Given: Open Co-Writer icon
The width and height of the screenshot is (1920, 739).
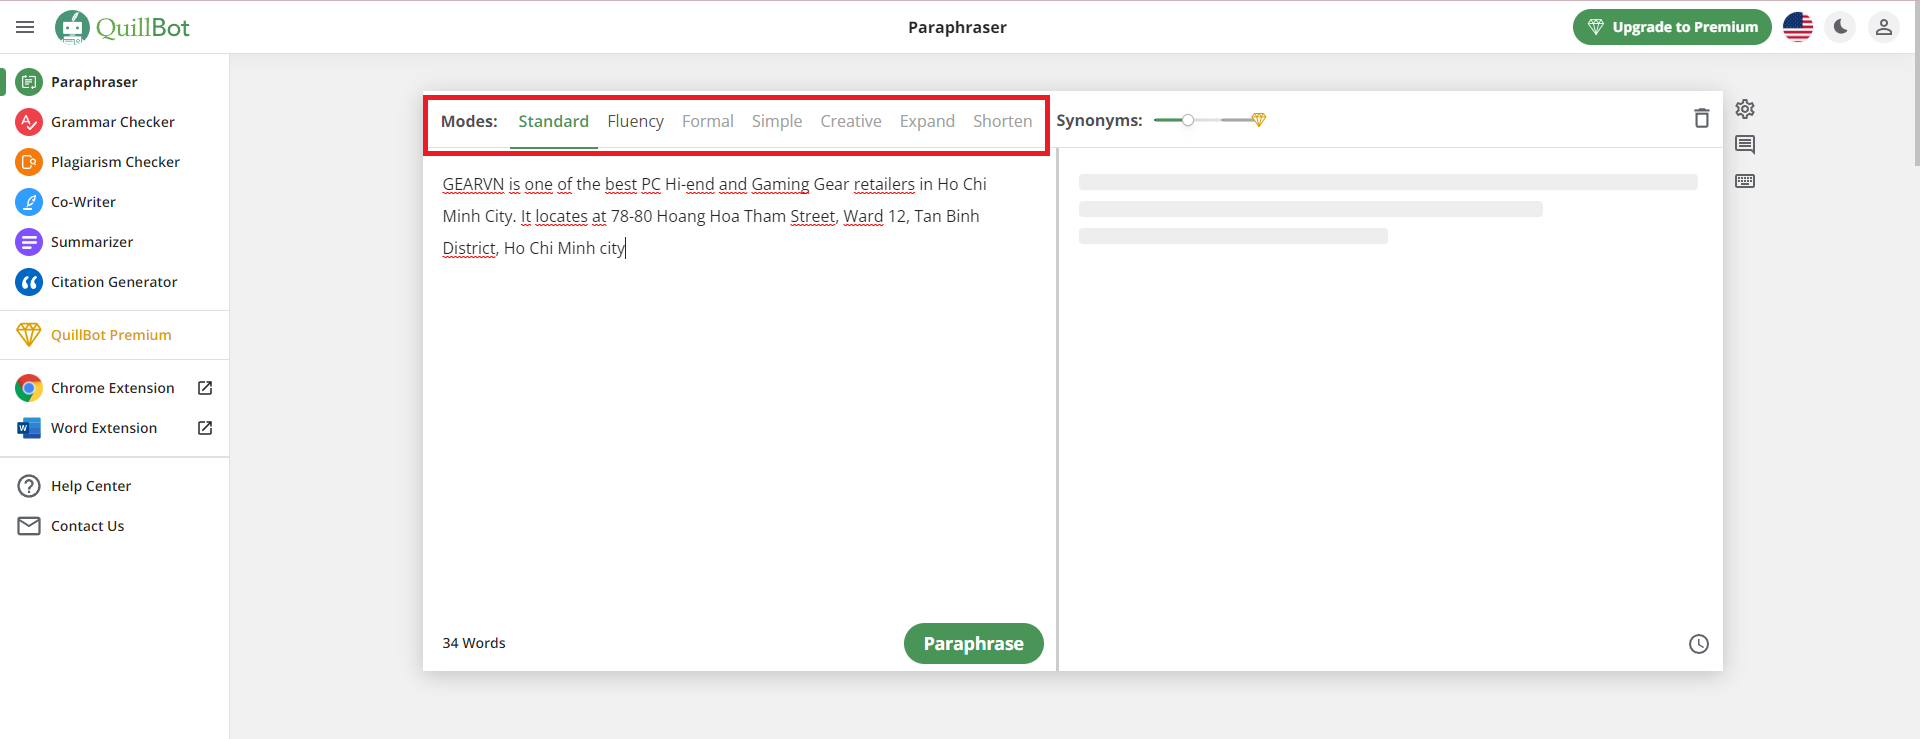Looking at the screenshot, I should tap(29, 202).
